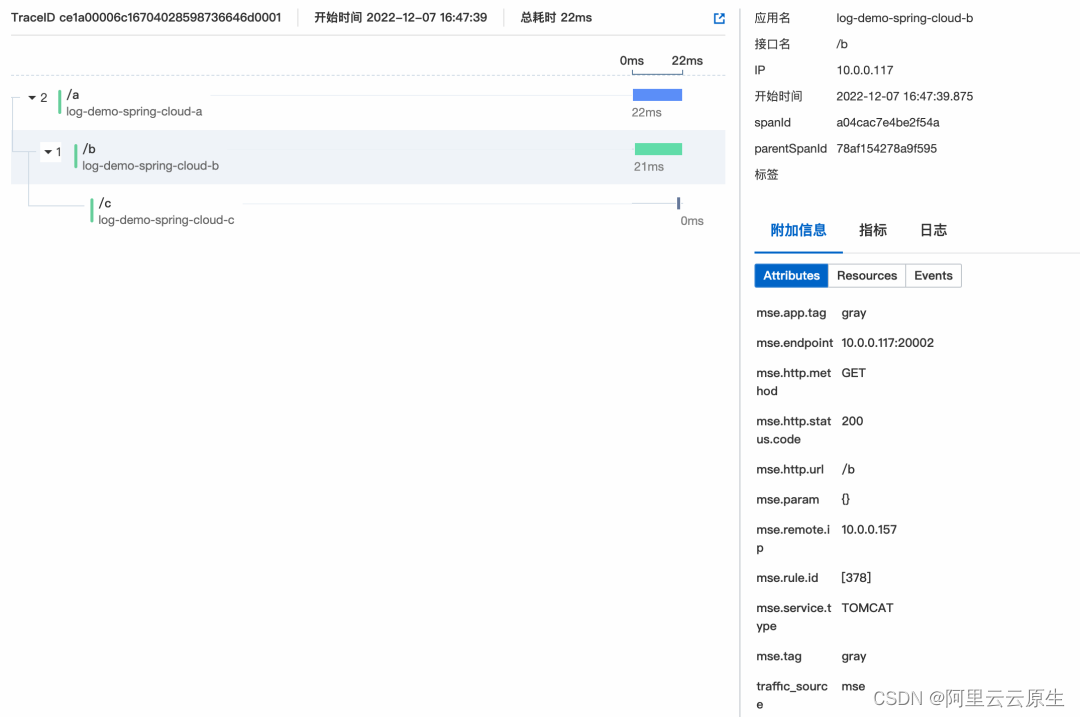The width and height of the screenshot is (1080, 717).
Task: Click log-demo-spring-cloud-a service name
Action: coord(134,112)
